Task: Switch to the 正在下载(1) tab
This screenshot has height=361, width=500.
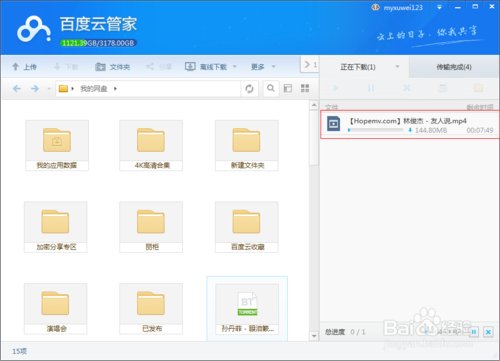Action: click(x=358, y=67)
